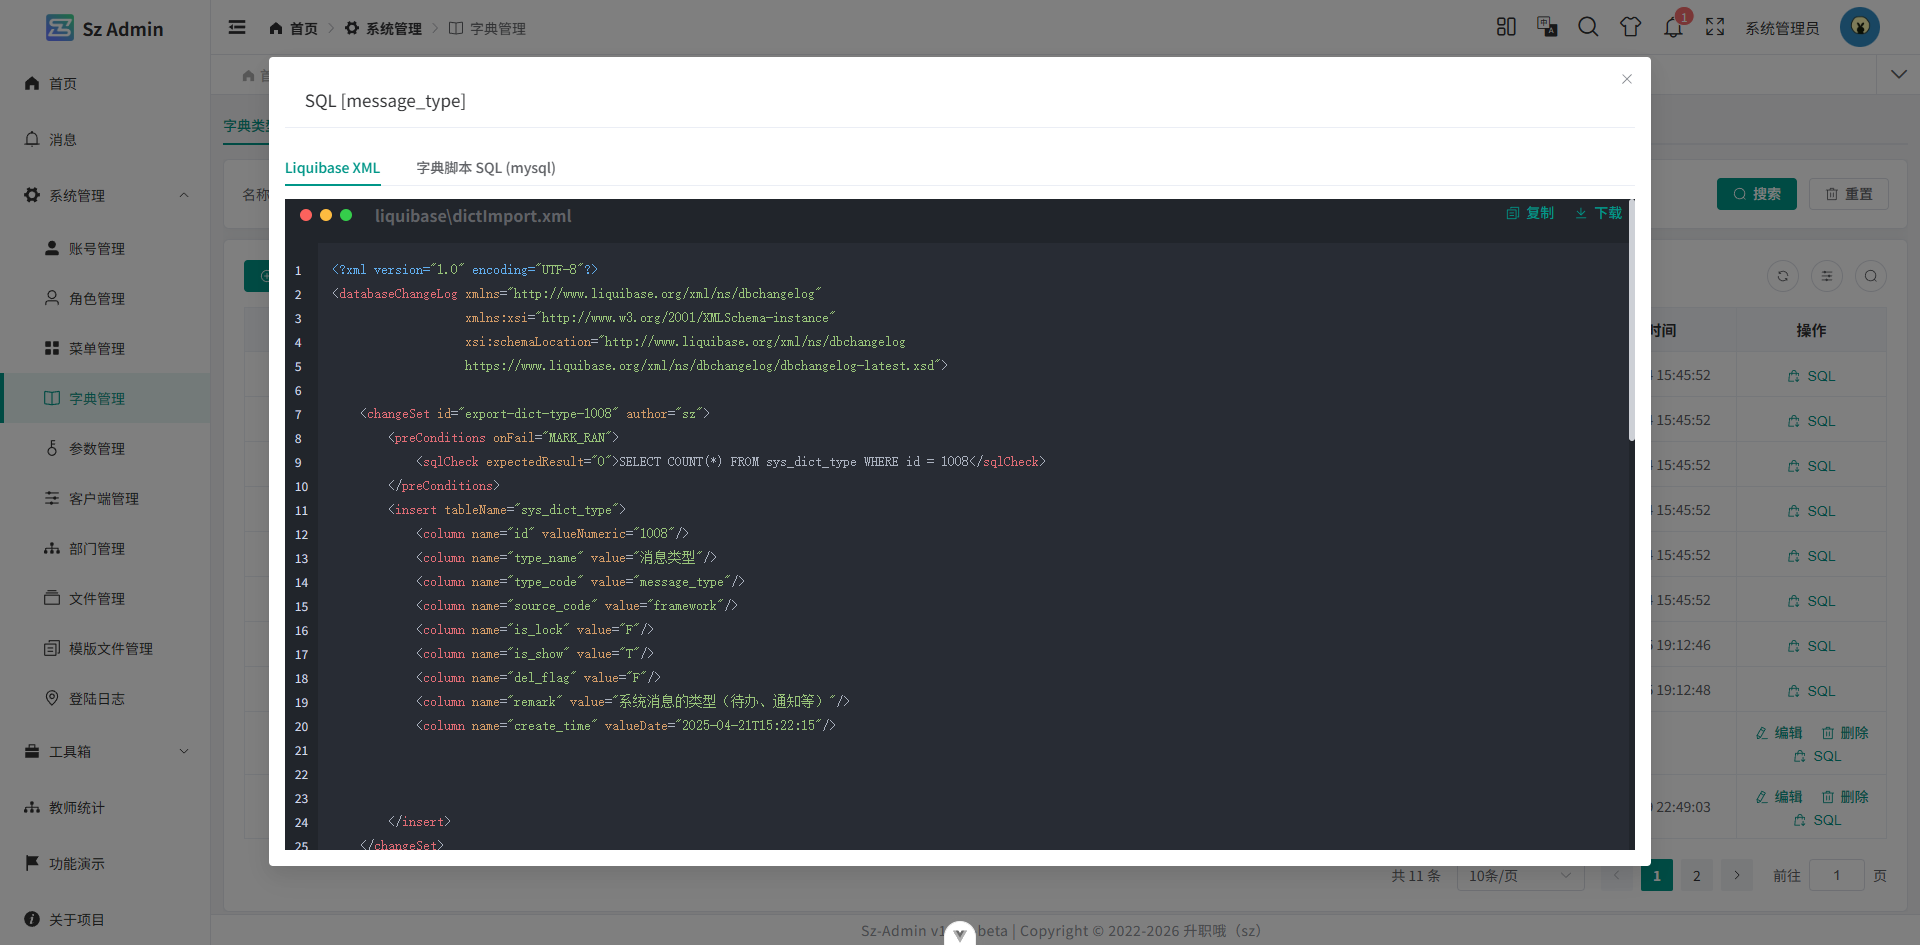Click SQL link in the 22:49:03 row
Image resolution: width=1920 pixels, height=945 pixels.
pos(1817,820)
